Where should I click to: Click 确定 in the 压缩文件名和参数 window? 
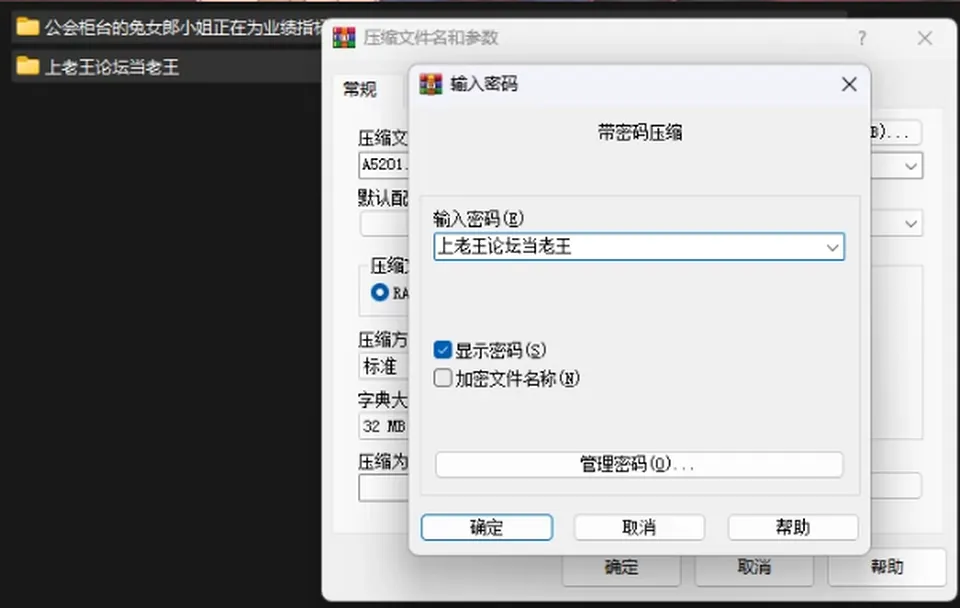coord(621,568)
